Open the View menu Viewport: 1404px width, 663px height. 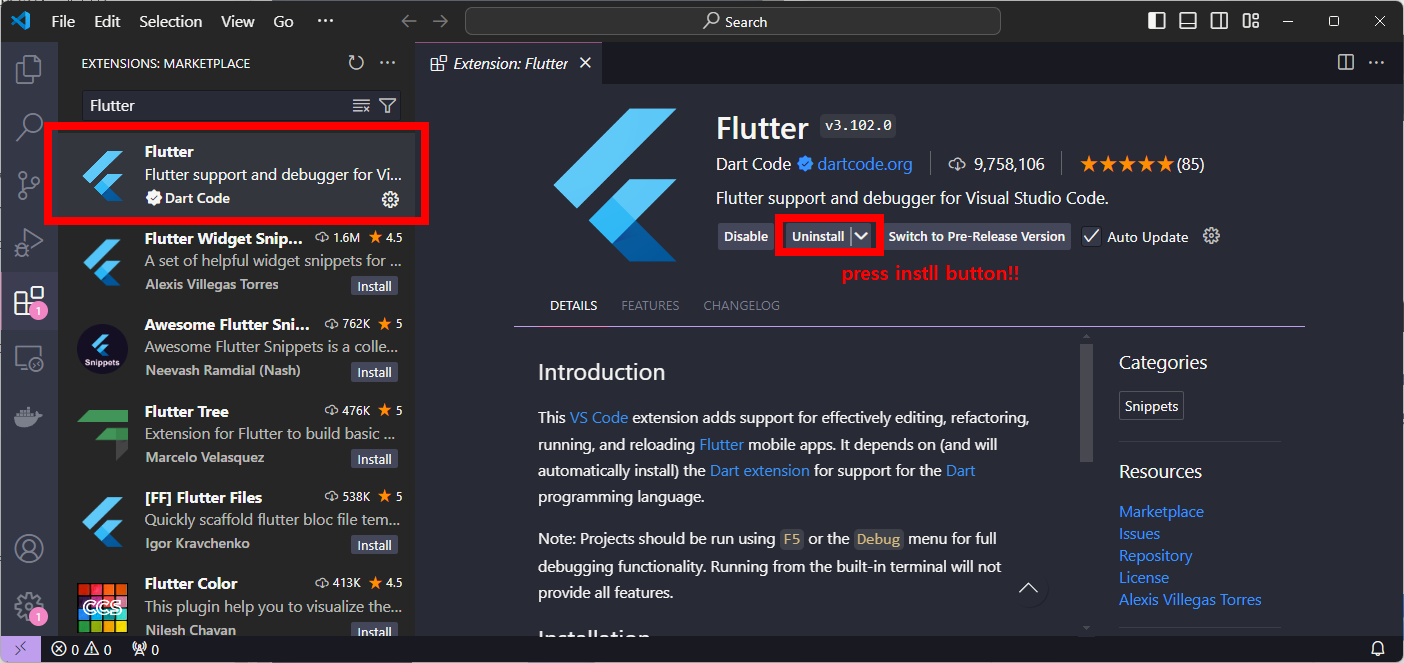(x=238, y=21)
